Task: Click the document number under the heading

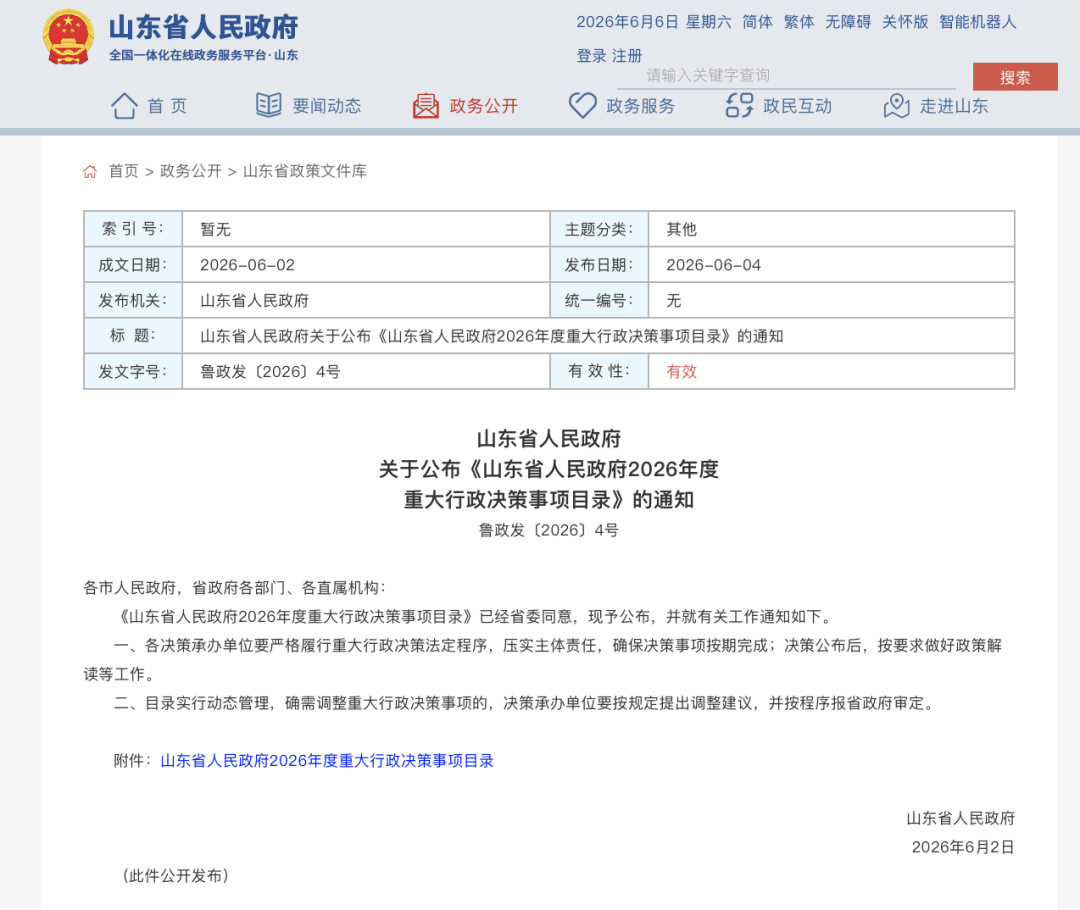Action: click(x=549, y=530)
